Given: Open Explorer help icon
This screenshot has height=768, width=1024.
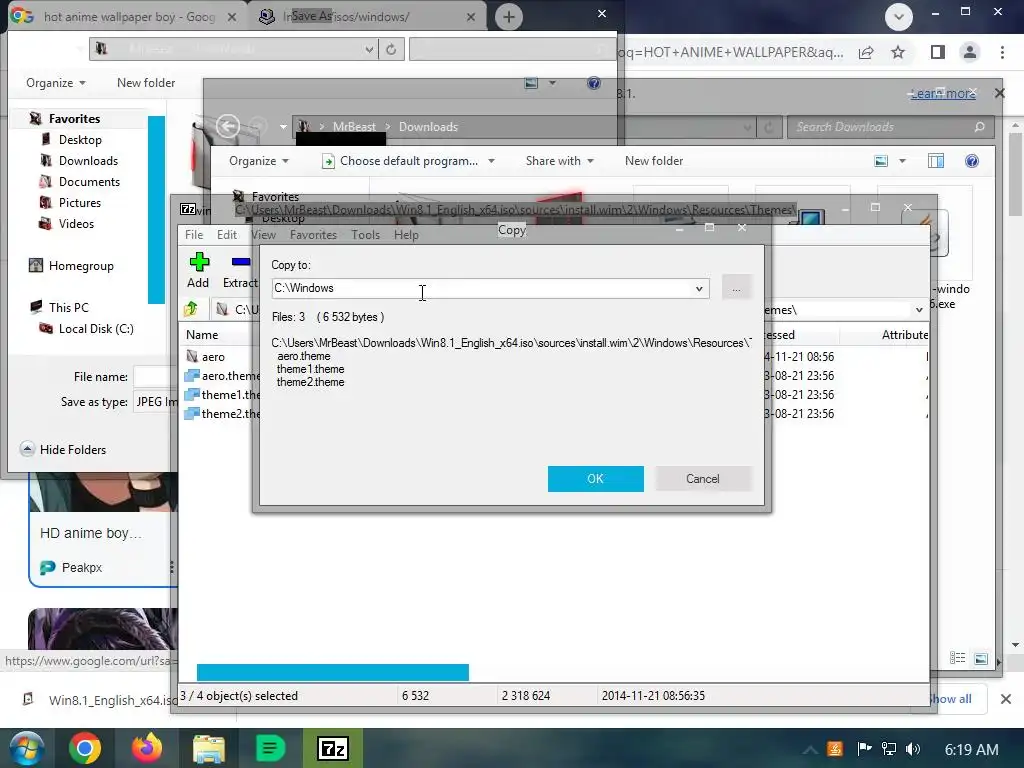Looking at the screenshot, I should [972, 161].
